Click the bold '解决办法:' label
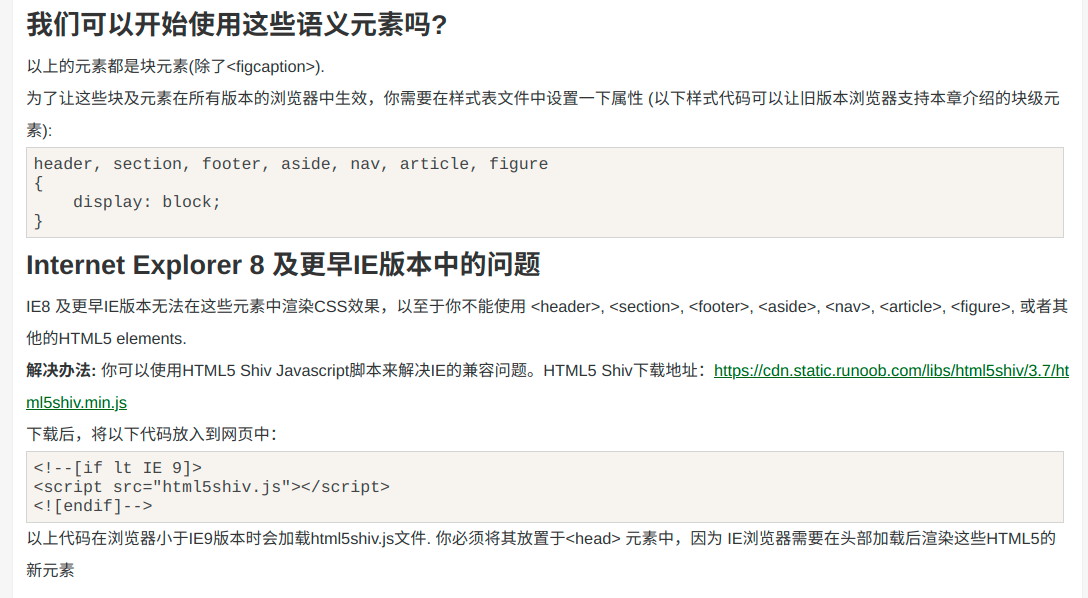The image size is (1088, 598). click(61, 370)
